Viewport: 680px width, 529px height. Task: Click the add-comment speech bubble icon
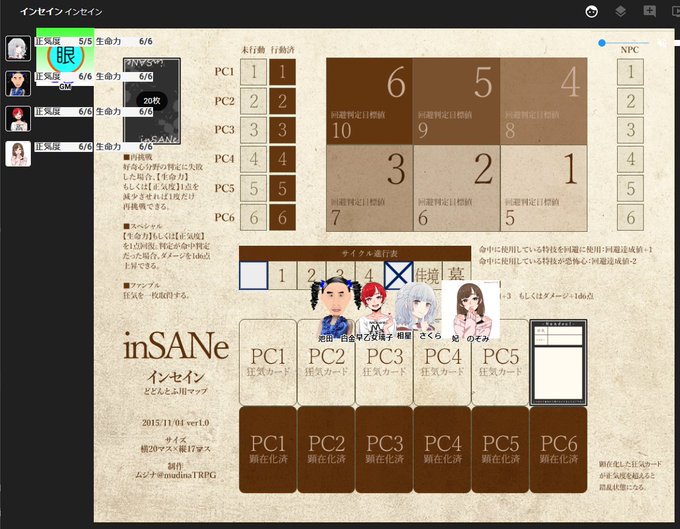[x=649, y=12]
